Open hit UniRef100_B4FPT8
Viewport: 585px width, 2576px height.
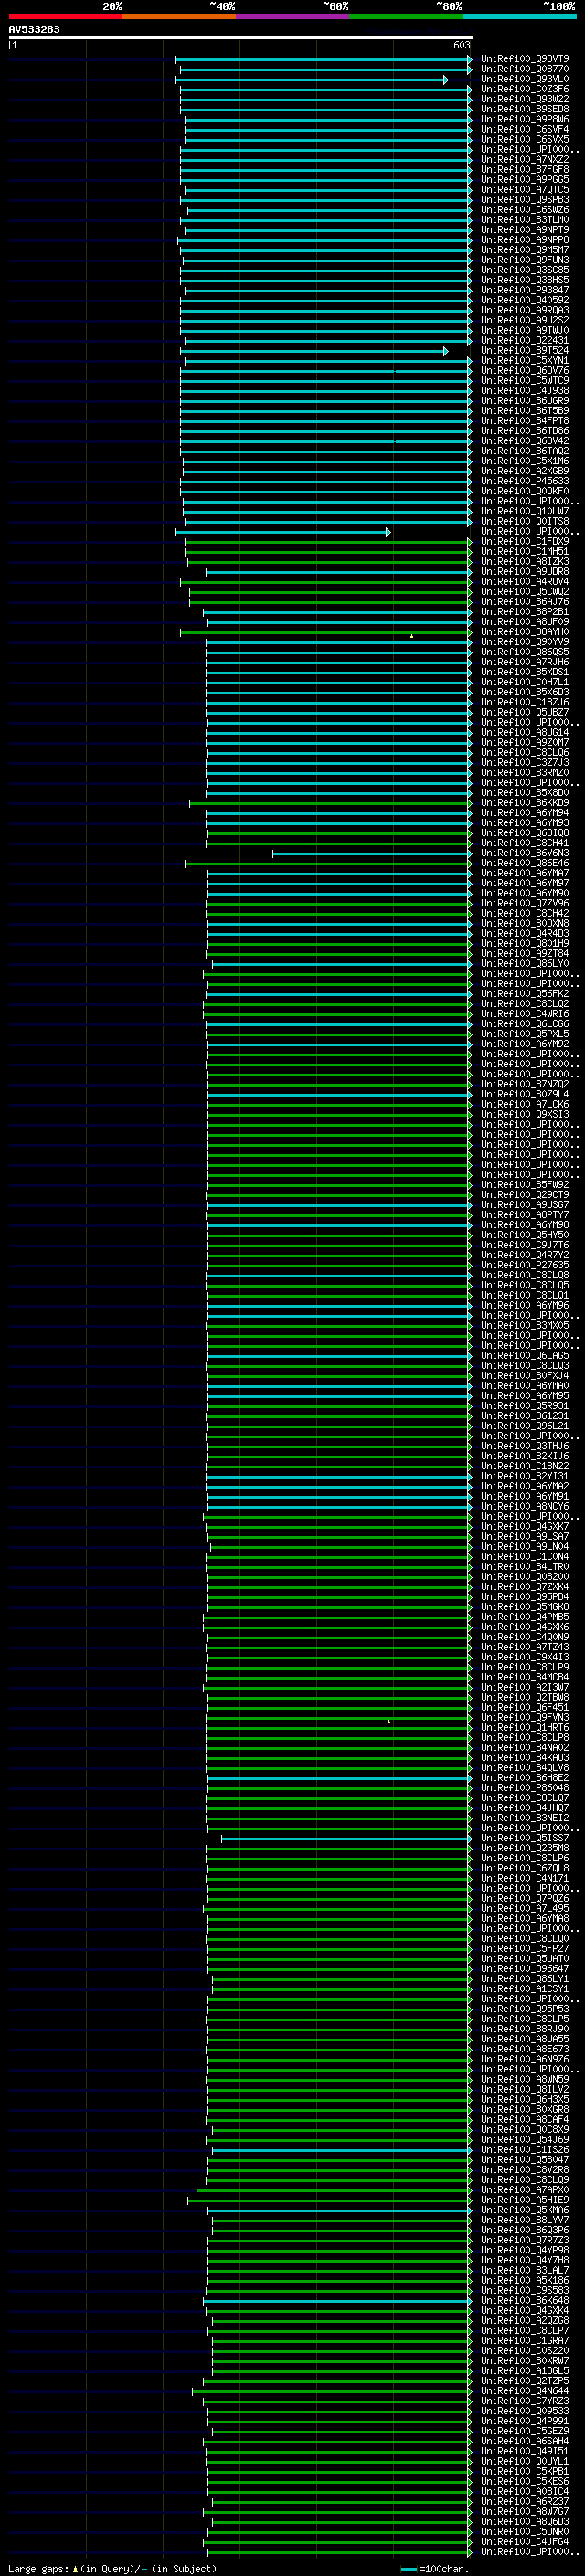525,421
